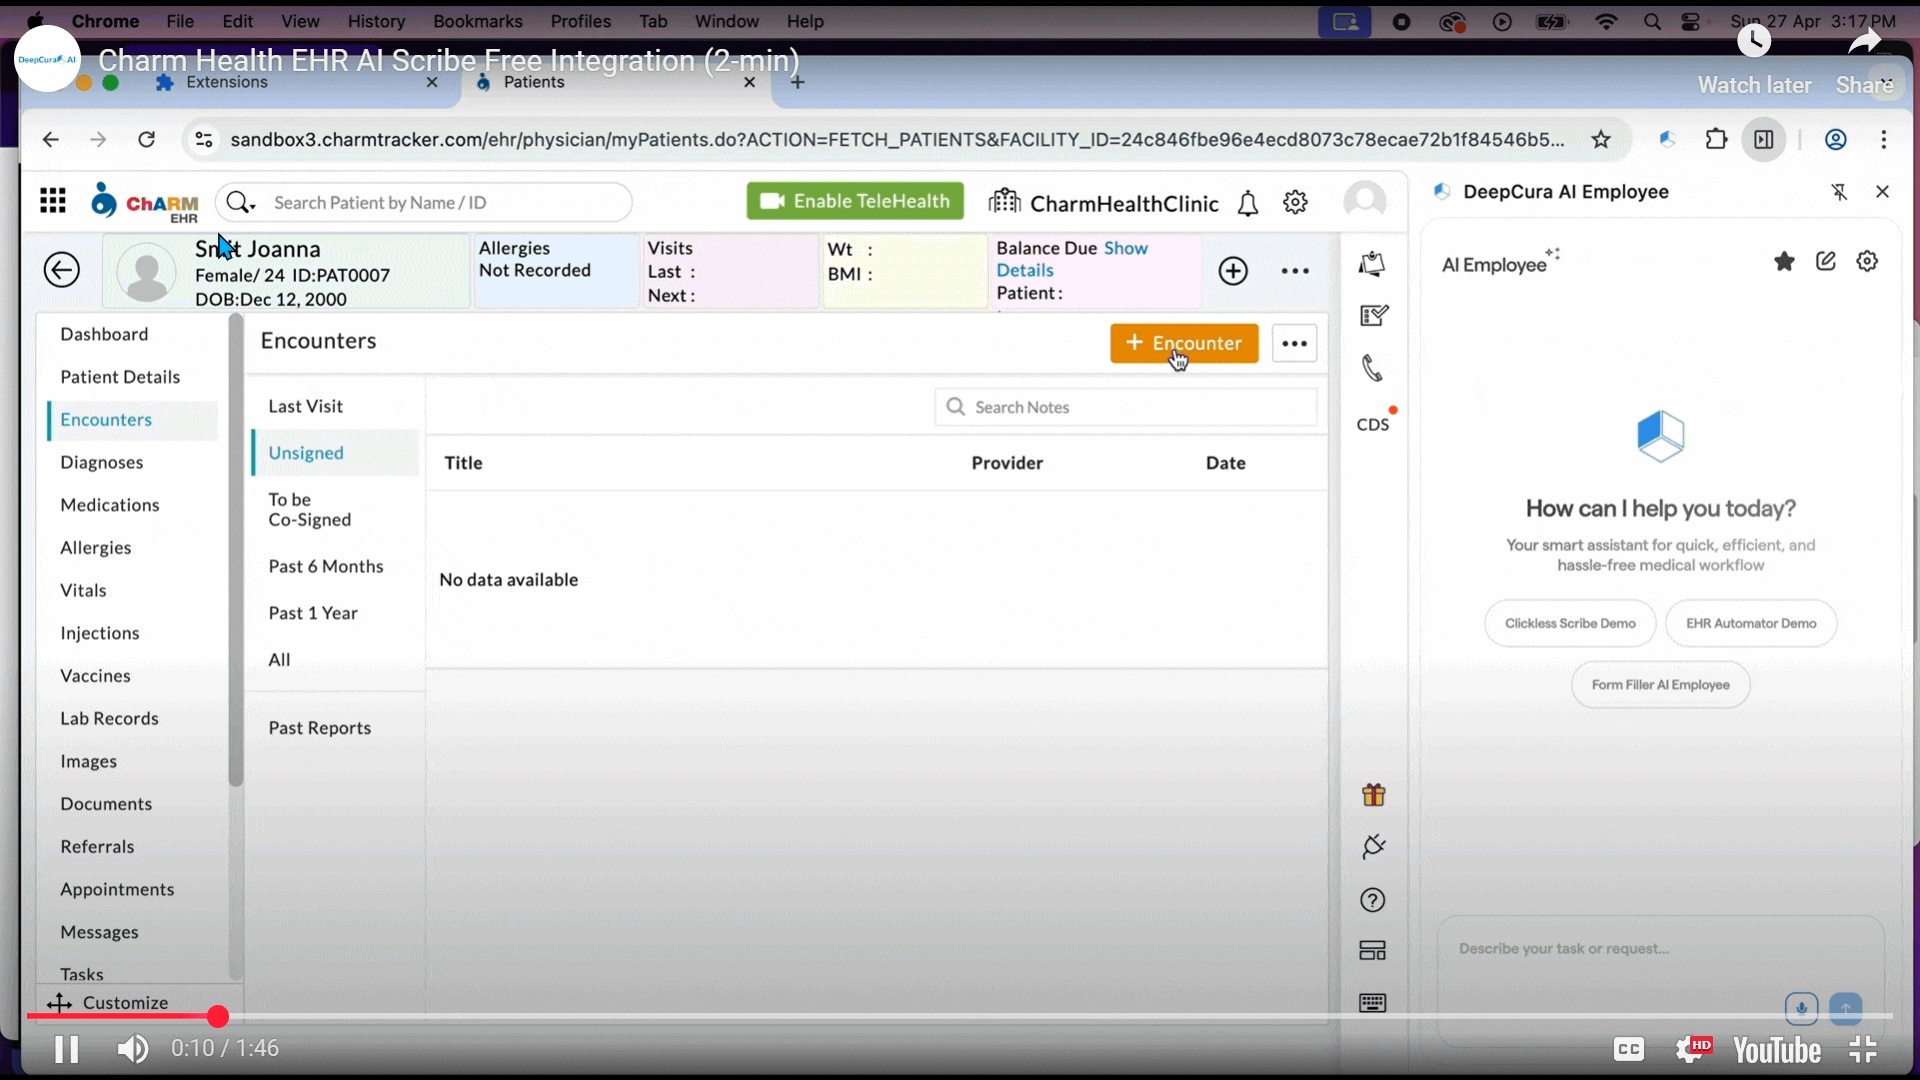Click the DeepCura extension icon in Chrome toolbar
The image size is (1920, 1080).
point(1667,139)
